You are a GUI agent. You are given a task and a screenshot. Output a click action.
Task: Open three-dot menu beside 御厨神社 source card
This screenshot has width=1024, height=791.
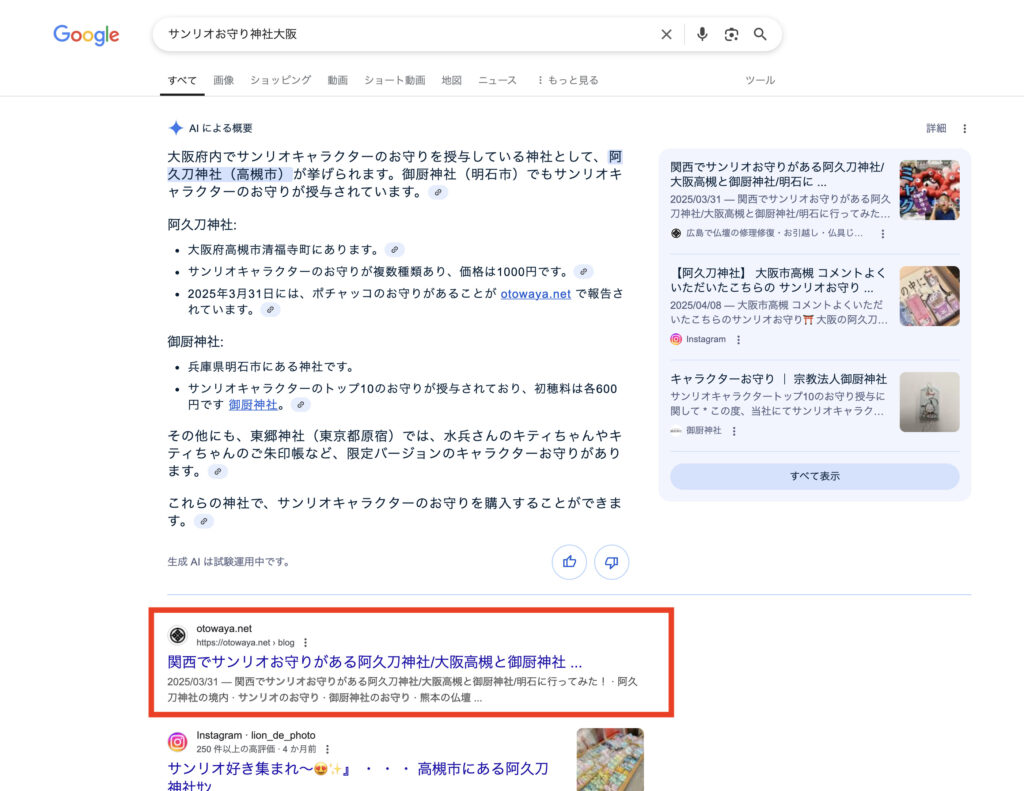734,431
